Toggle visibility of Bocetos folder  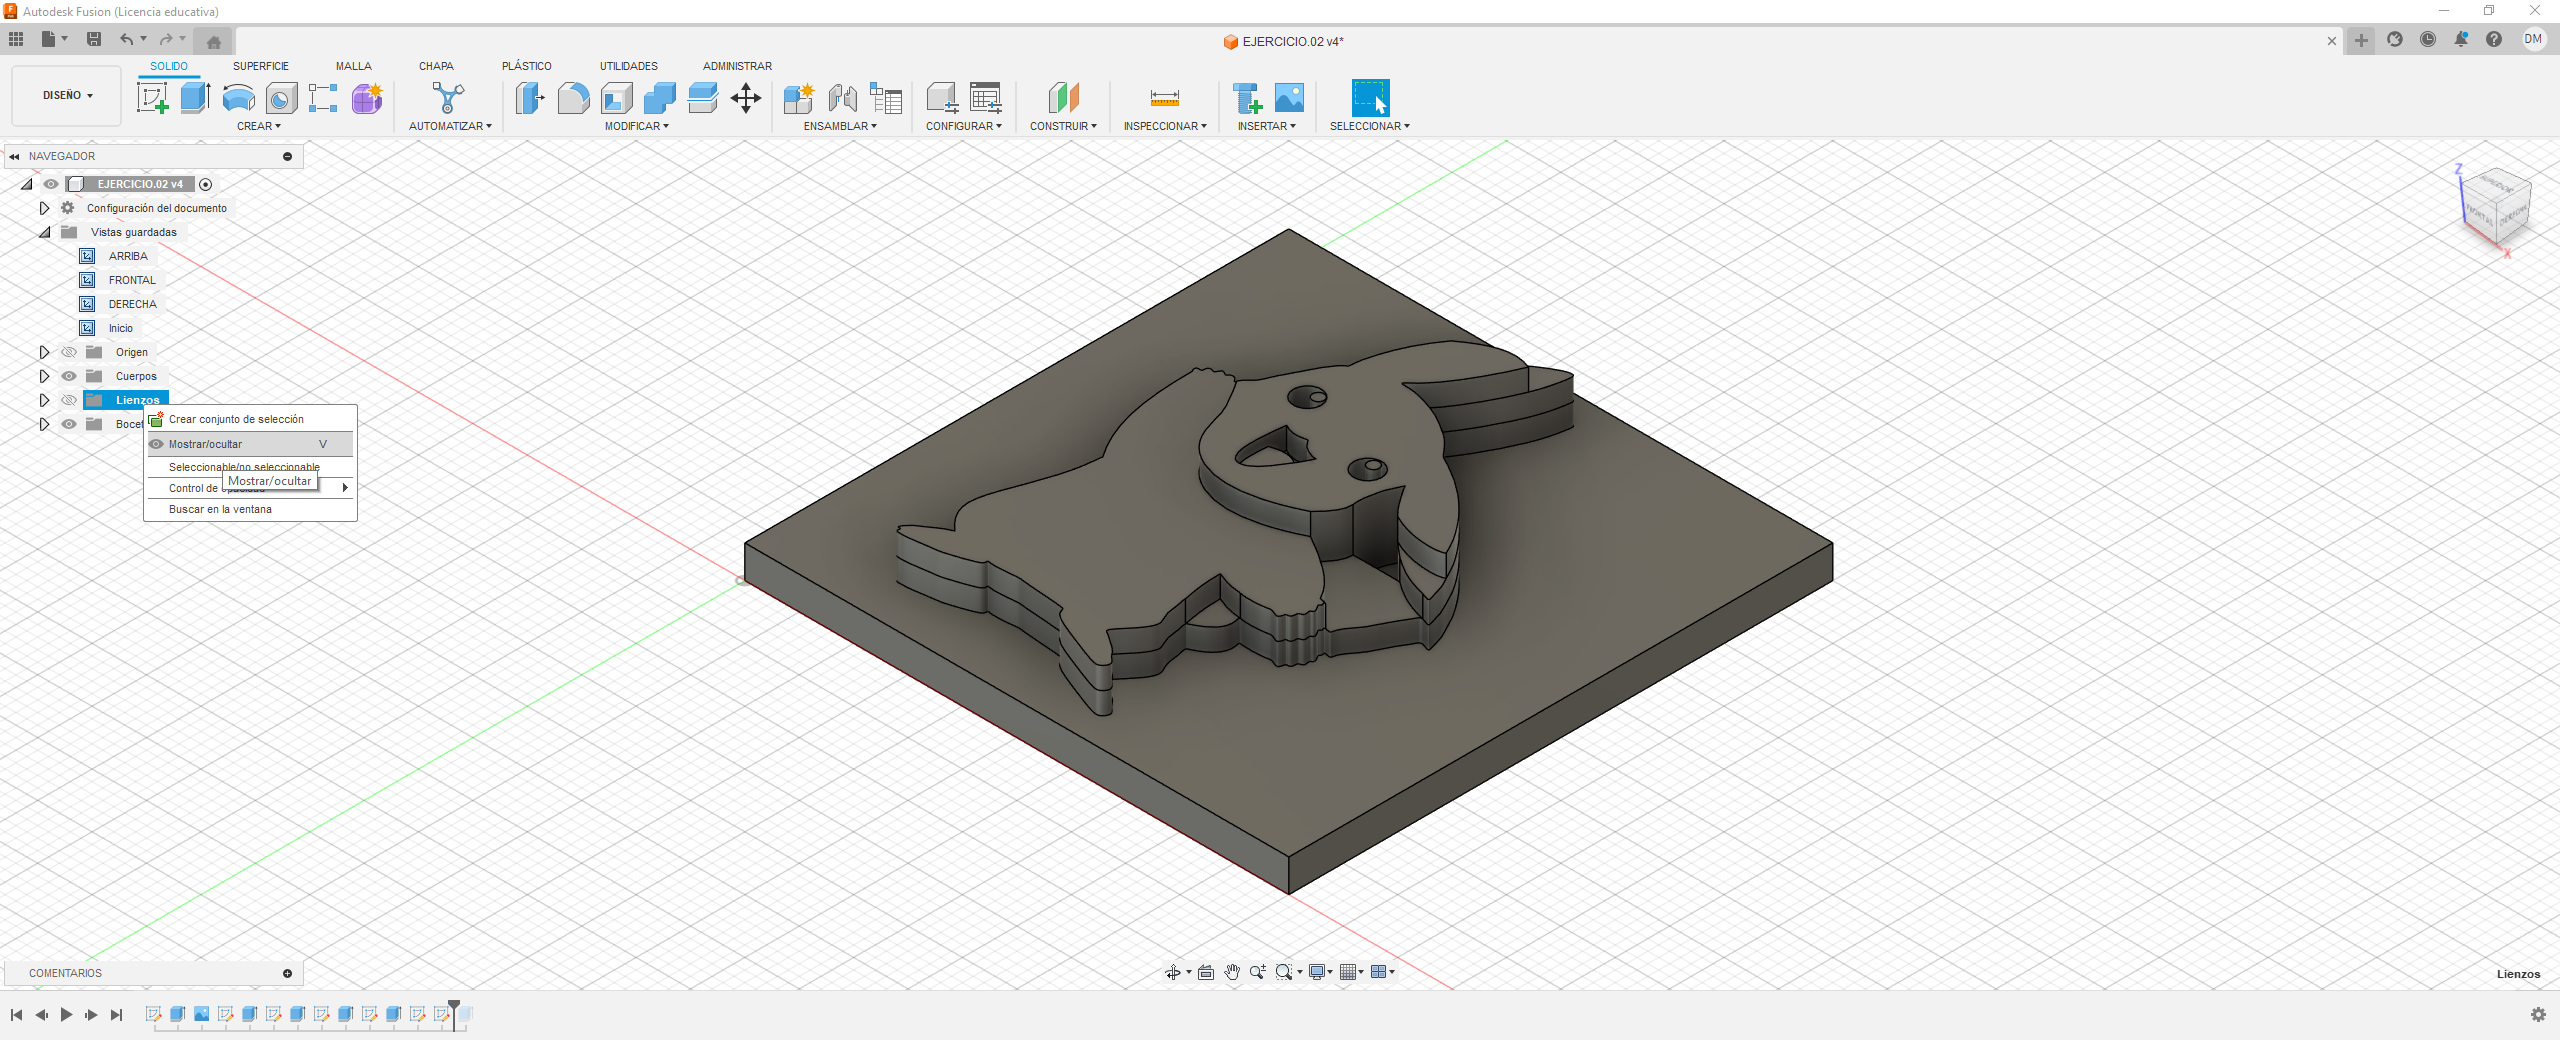click(x=69, y=424)
